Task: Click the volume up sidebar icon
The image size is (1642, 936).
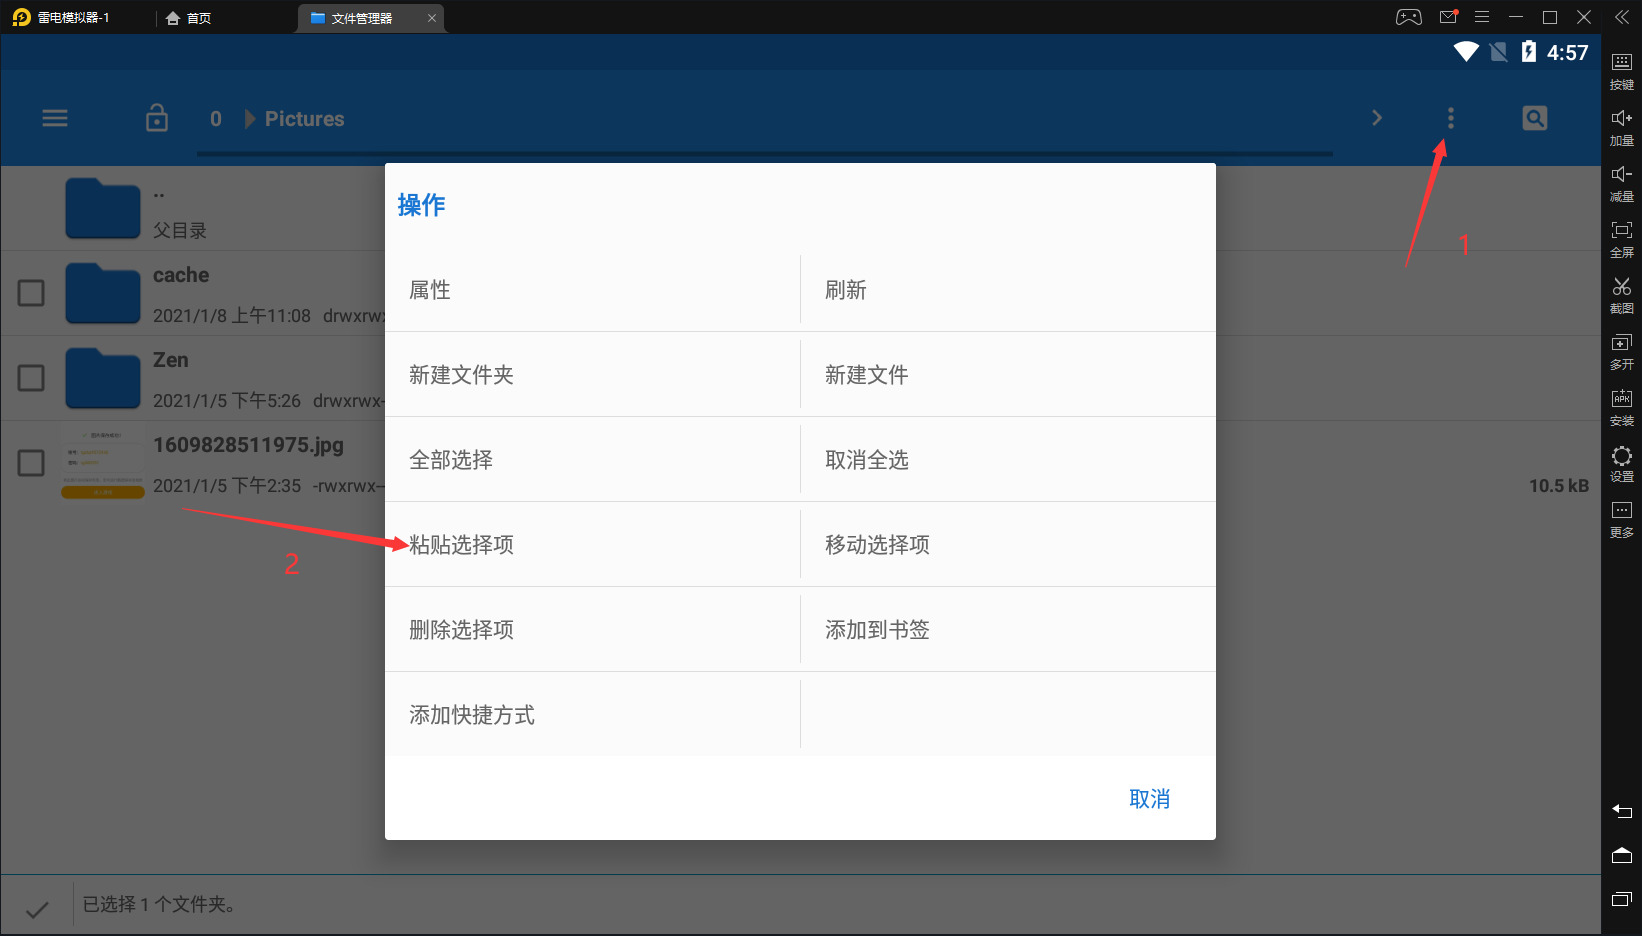Action: coord(1621,125)
